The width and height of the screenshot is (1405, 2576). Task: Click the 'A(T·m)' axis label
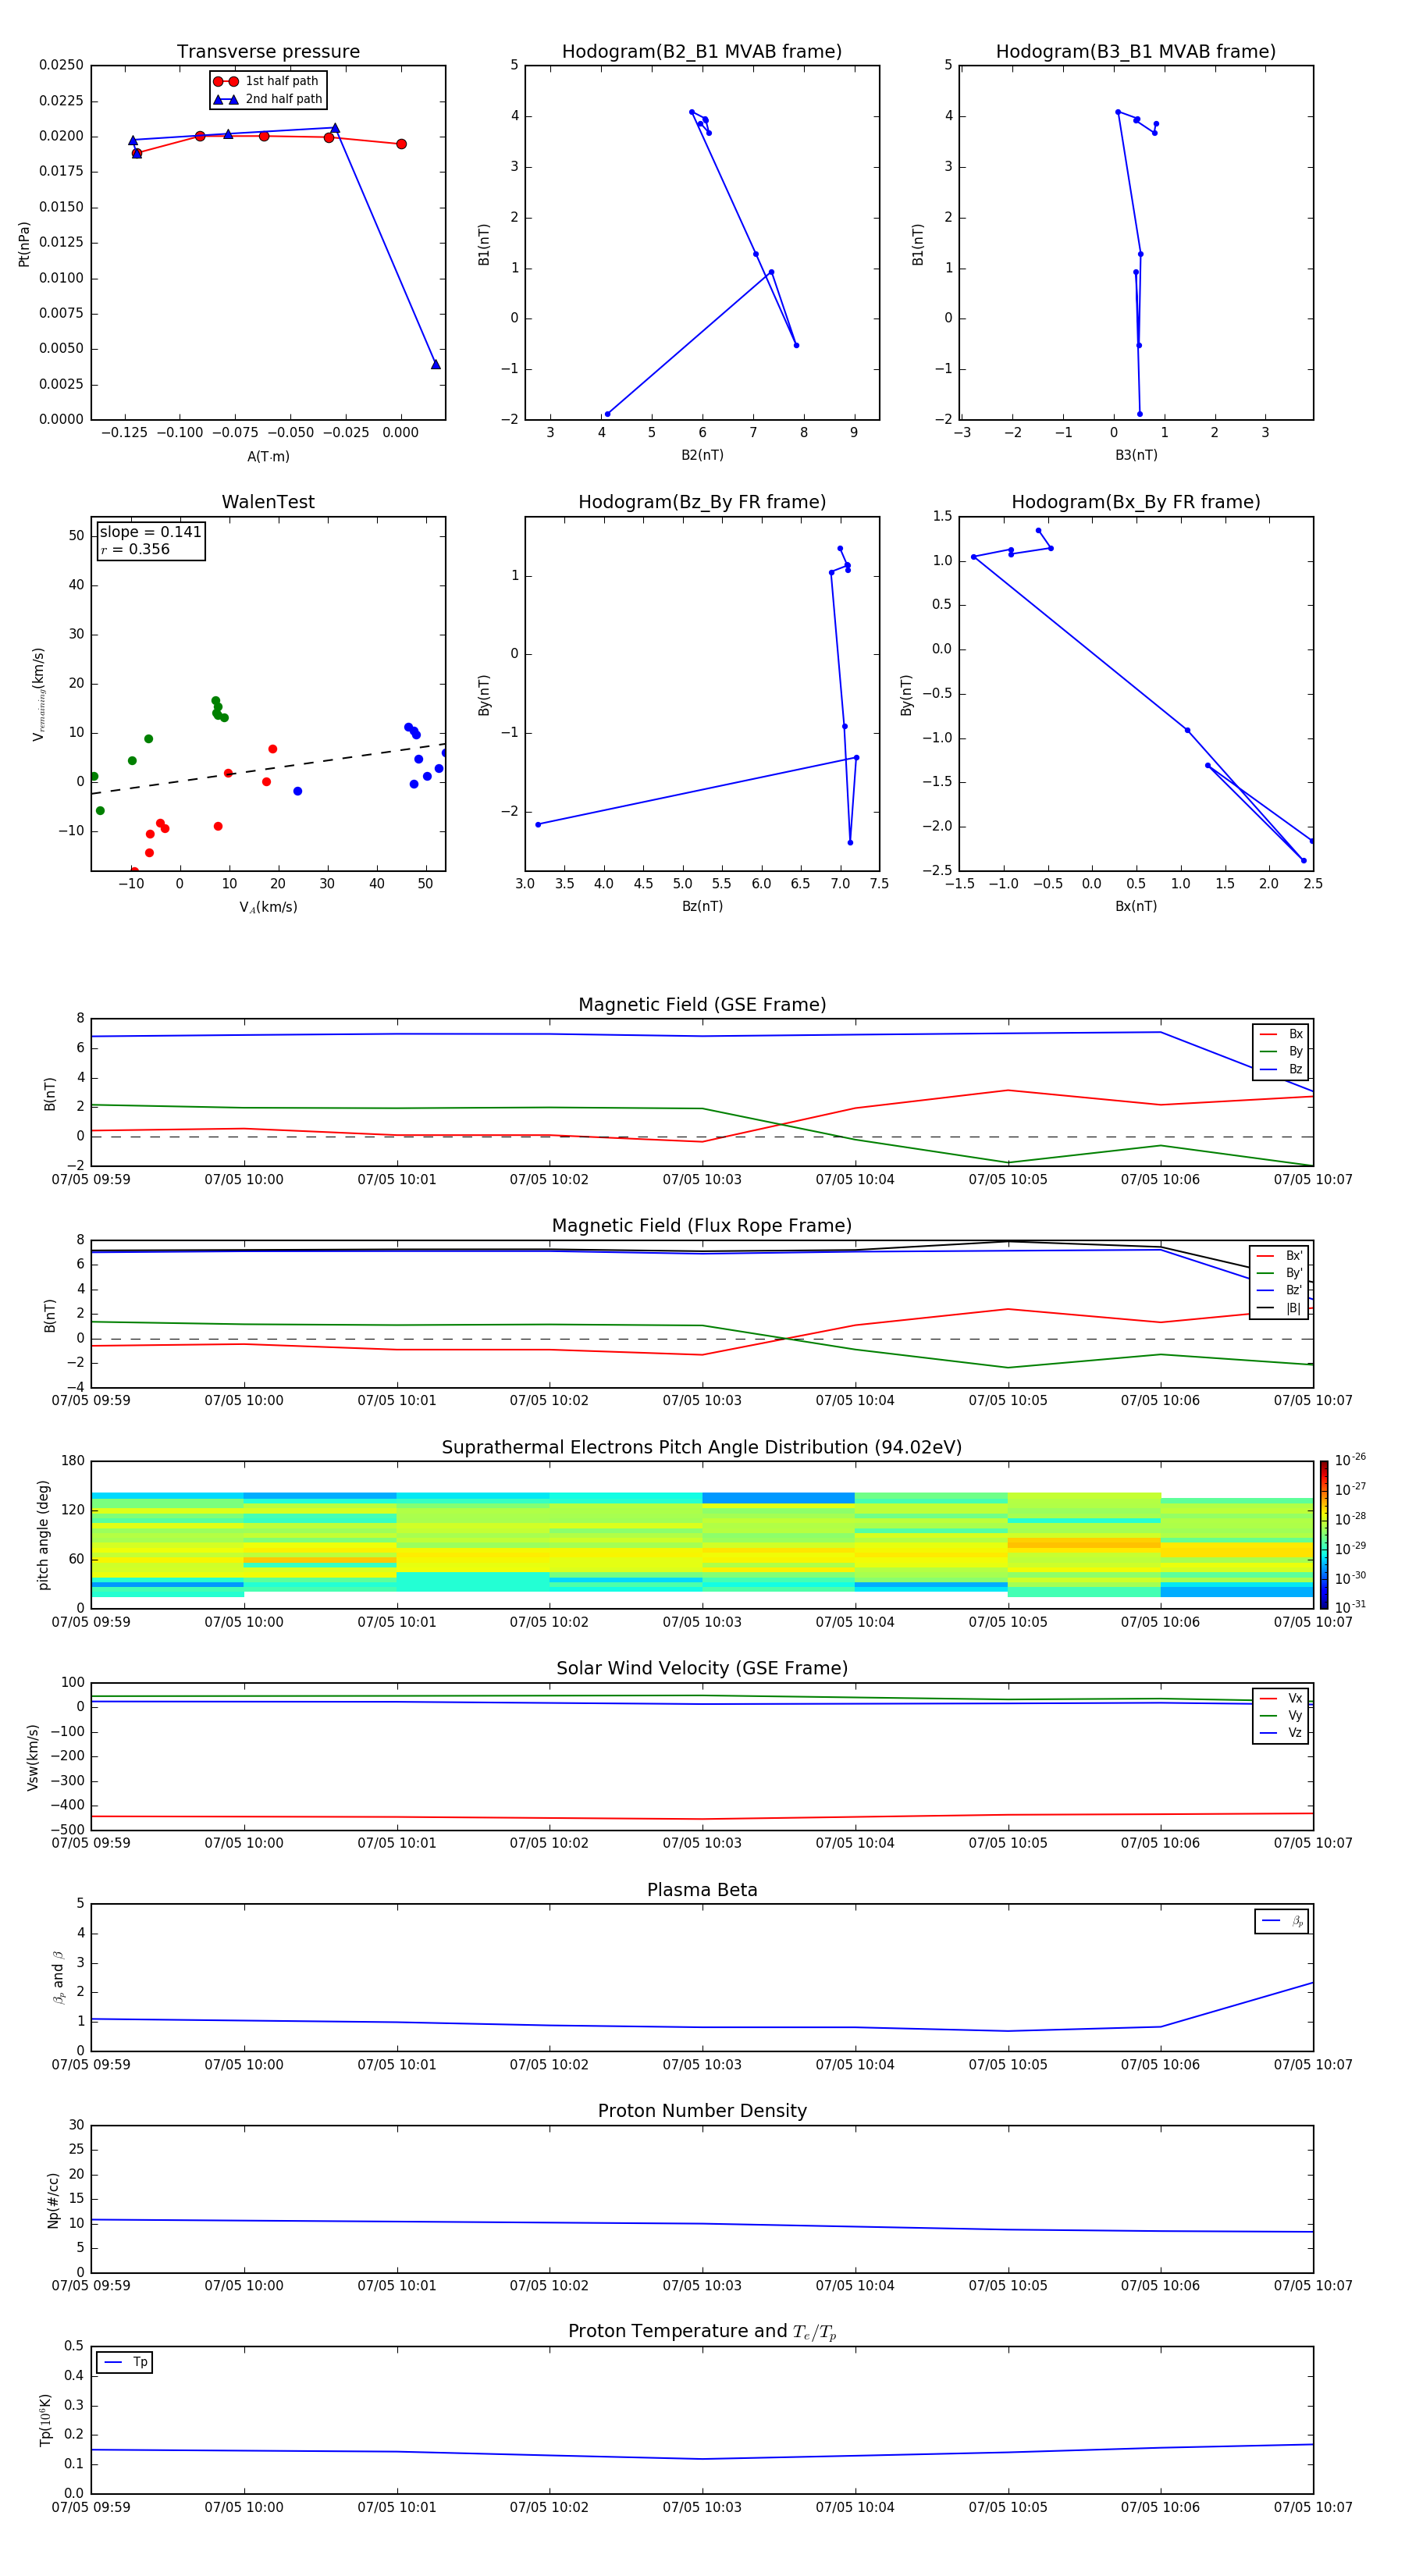(268, 456)
